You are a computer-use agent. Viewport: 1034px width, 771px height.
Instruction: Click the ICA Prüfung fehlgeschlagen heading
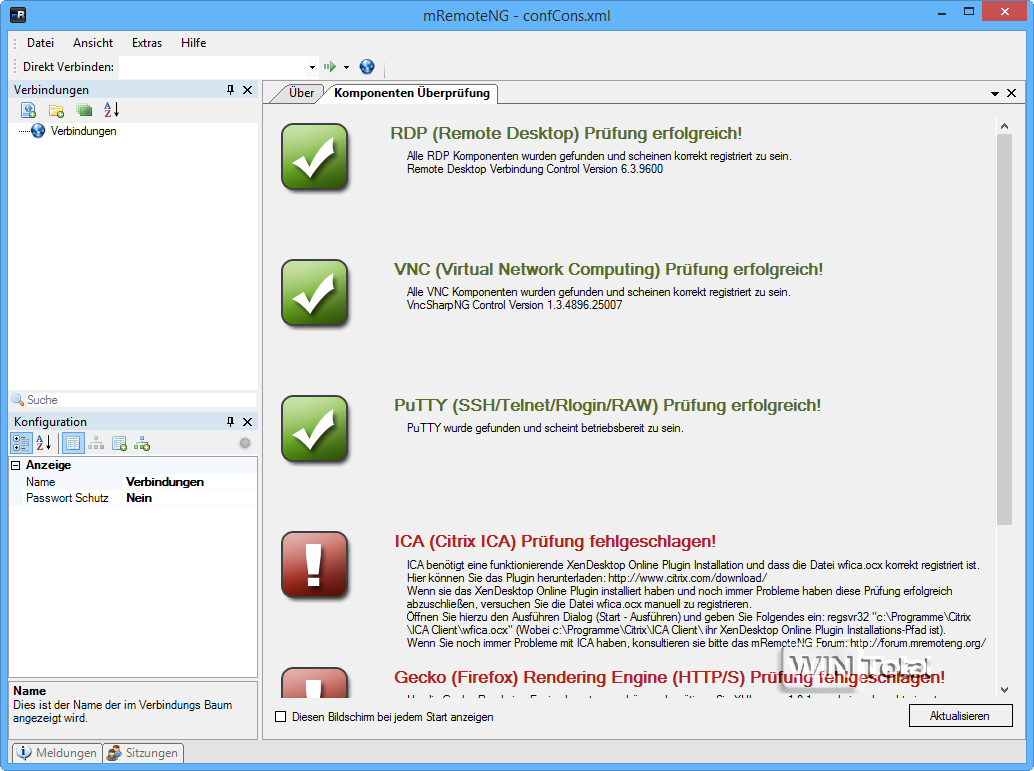pos(555,541)
